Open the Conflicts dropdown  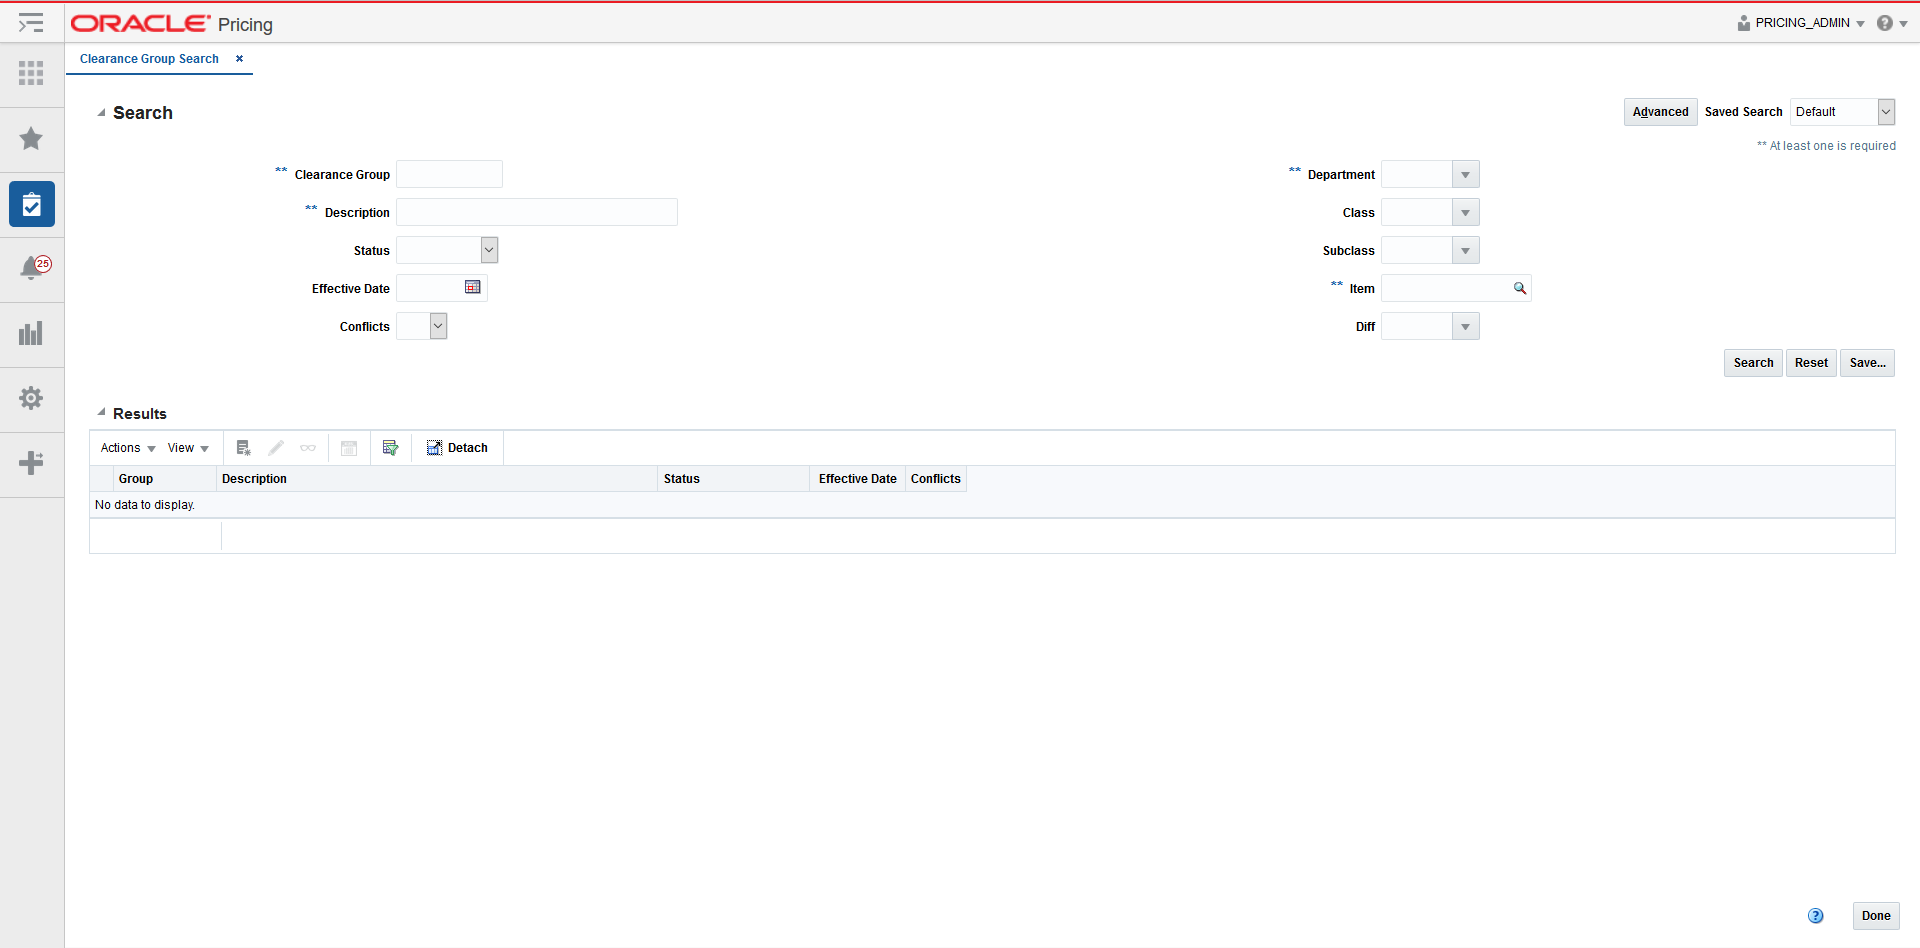click(436, 325)
